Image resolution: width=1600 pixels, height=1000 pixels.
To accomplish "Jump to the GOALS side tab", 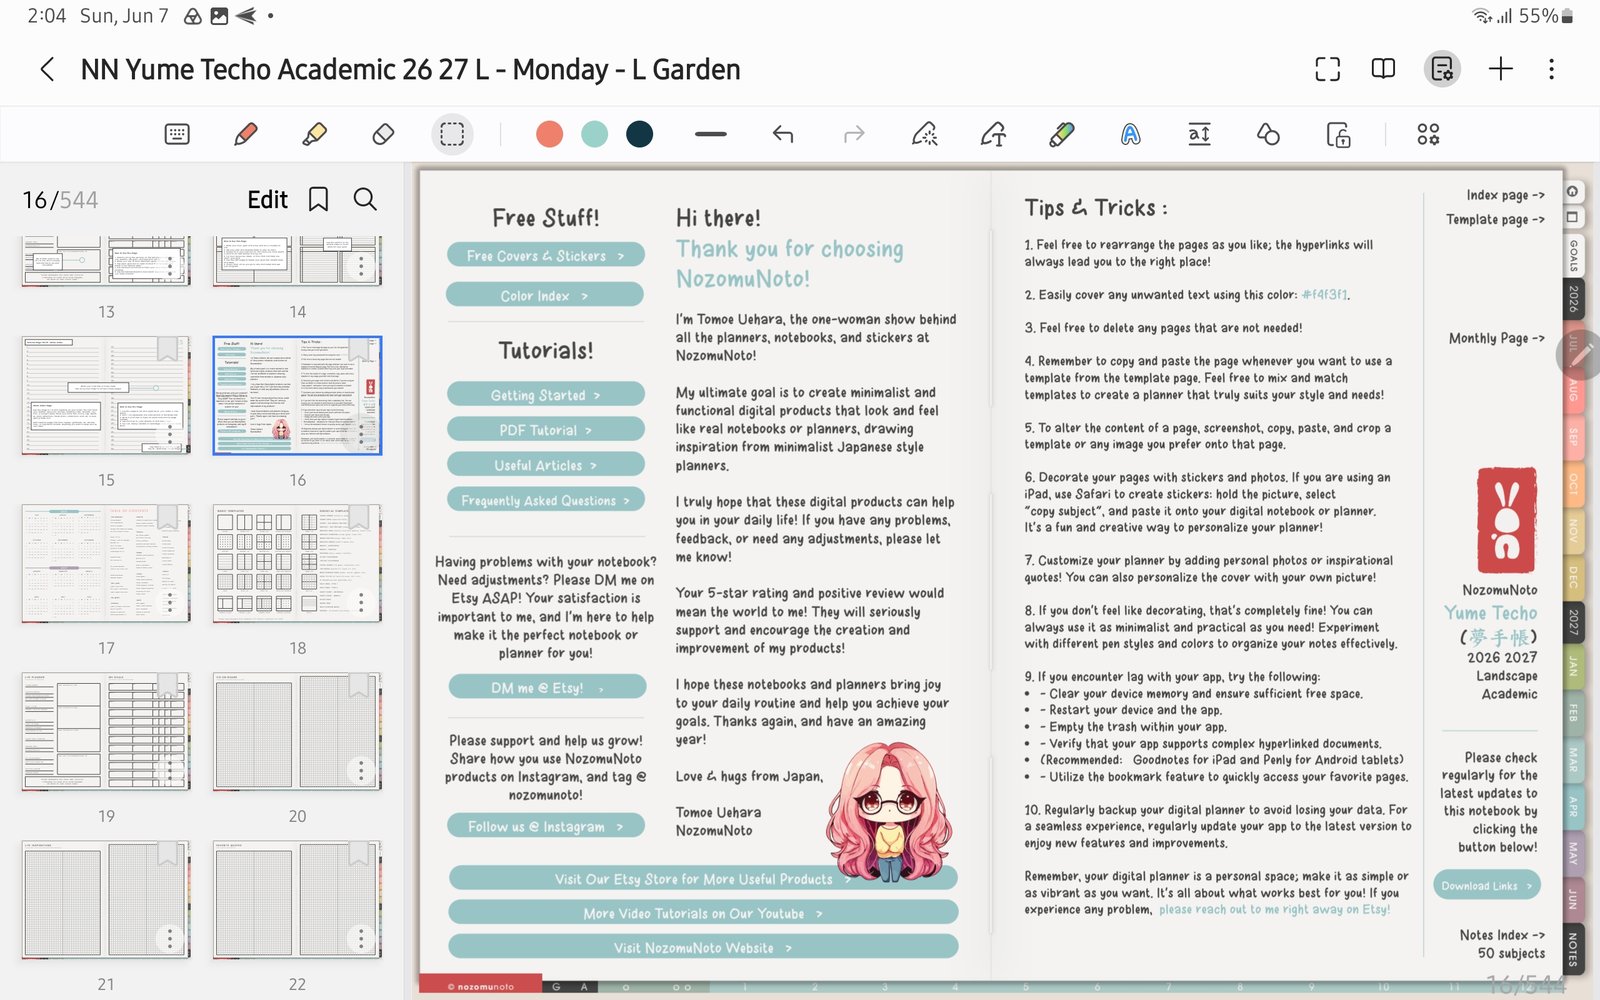I will pyautogui.click(x=1574, y=254).
